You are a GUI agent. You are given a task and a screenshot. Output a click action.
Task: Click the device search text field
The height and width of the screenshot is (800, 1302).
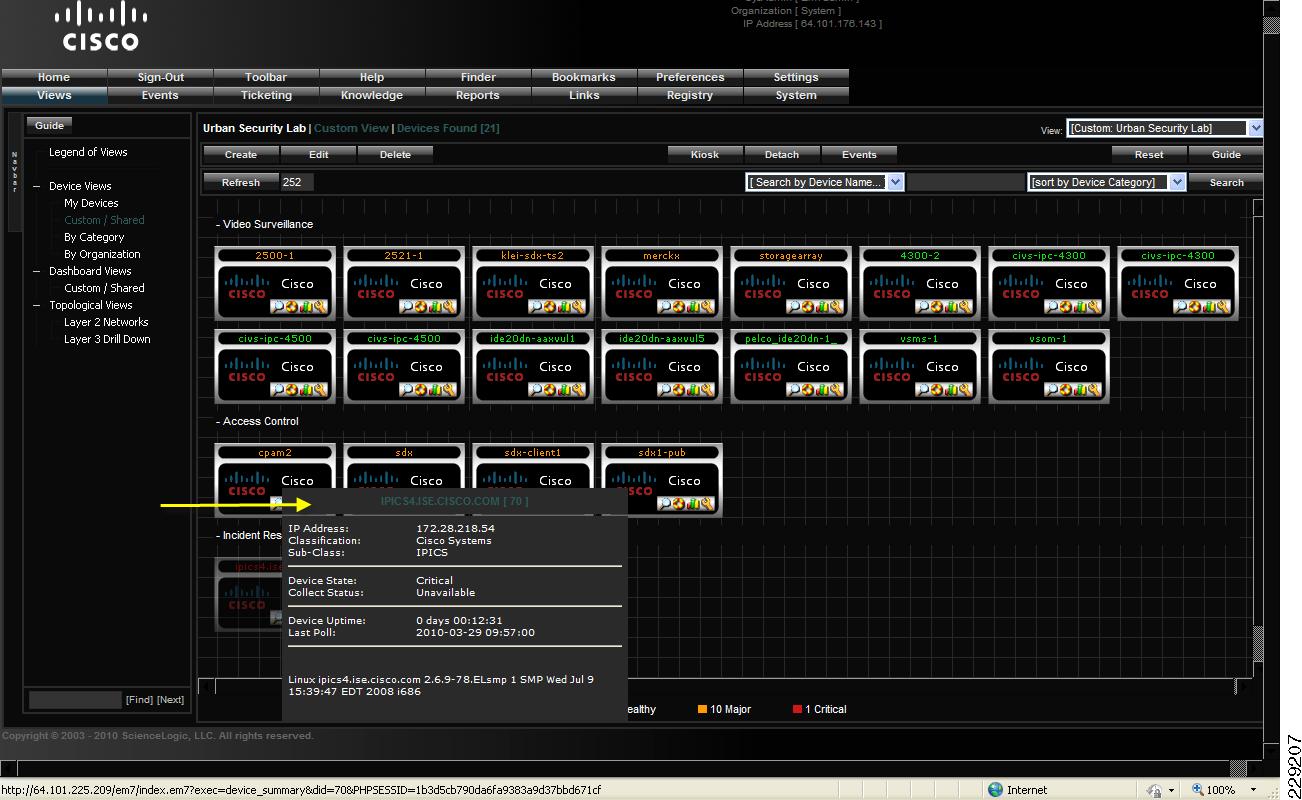pos(965,182)
